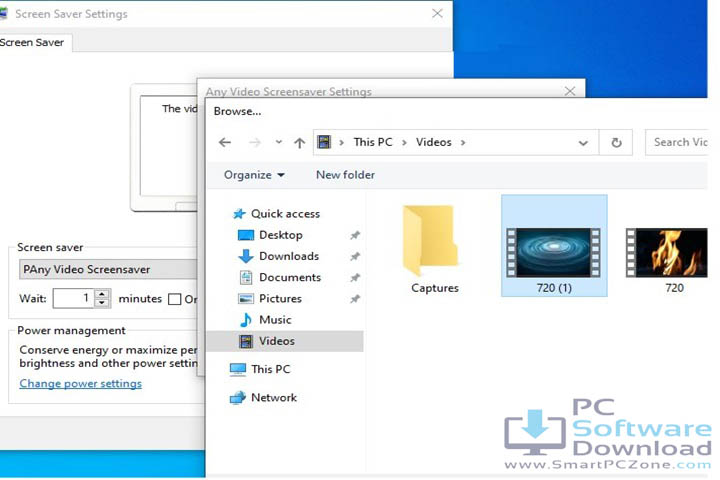The width and height of the screenshot is (720, 480).
Task: Click the Captures folder name label
Action: [434, 288]
